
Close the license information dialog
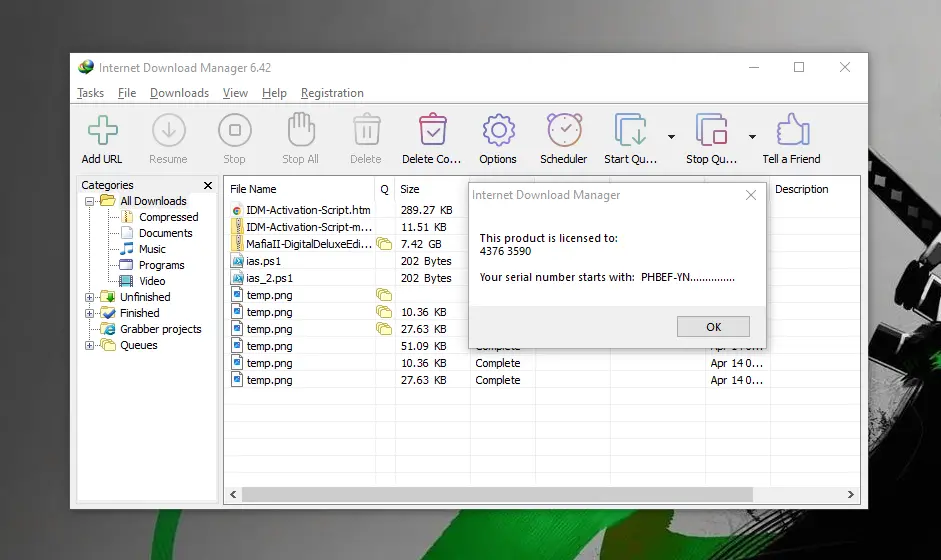[751, 195]
